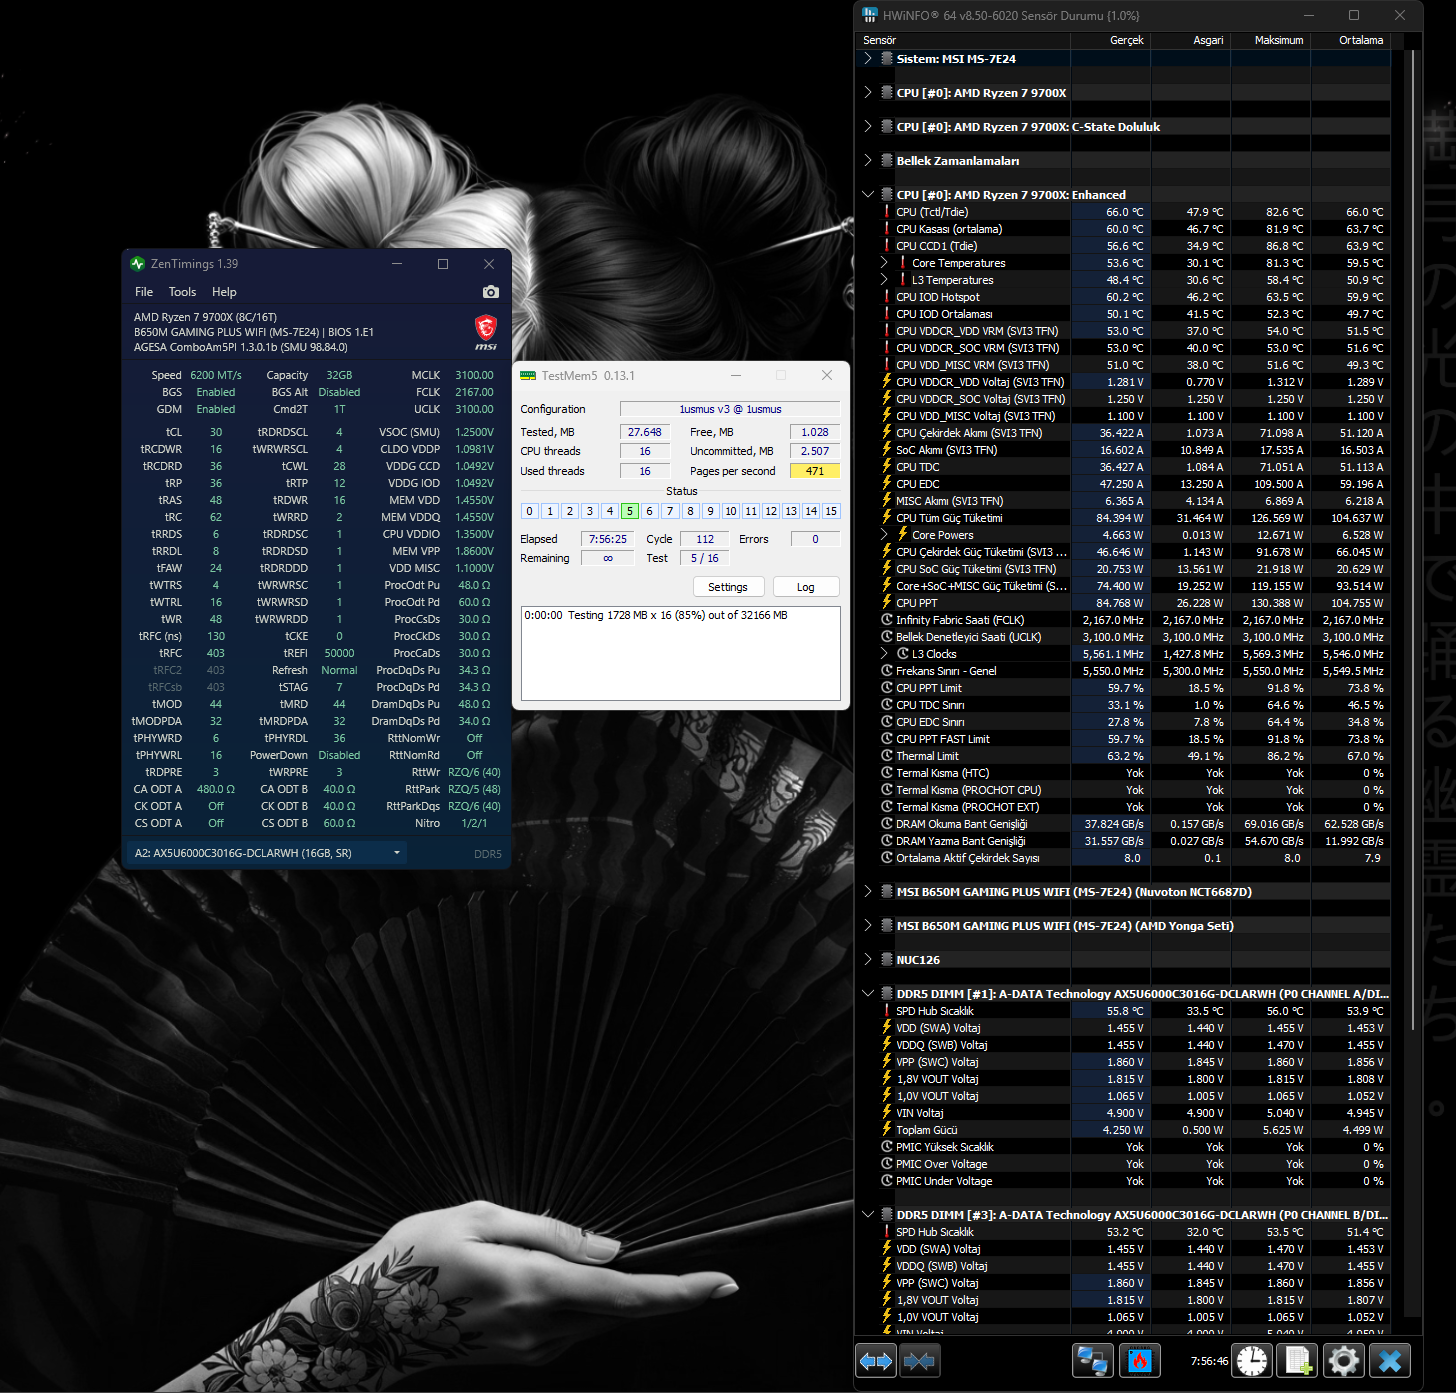Image resolution: width=1456 pixels, height=1393 pixels.
Task: Expand the Core Powers sub-list
Action: click(x=884, y=535)
